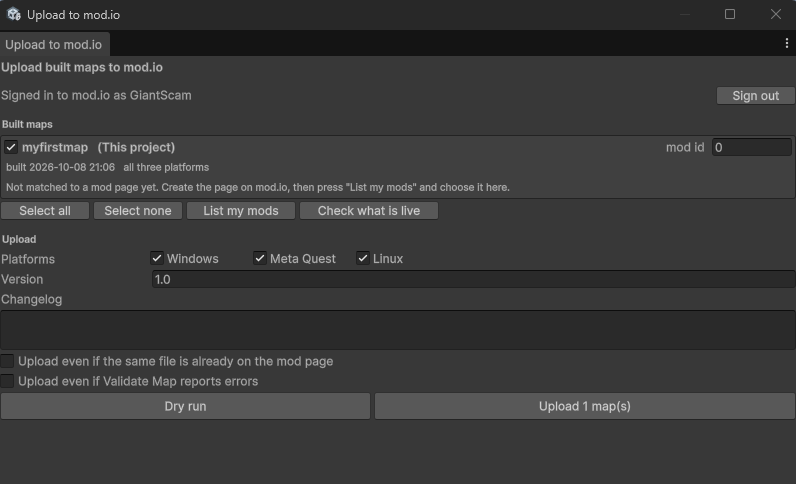Click the List my mods button

(x=241, y=211)
